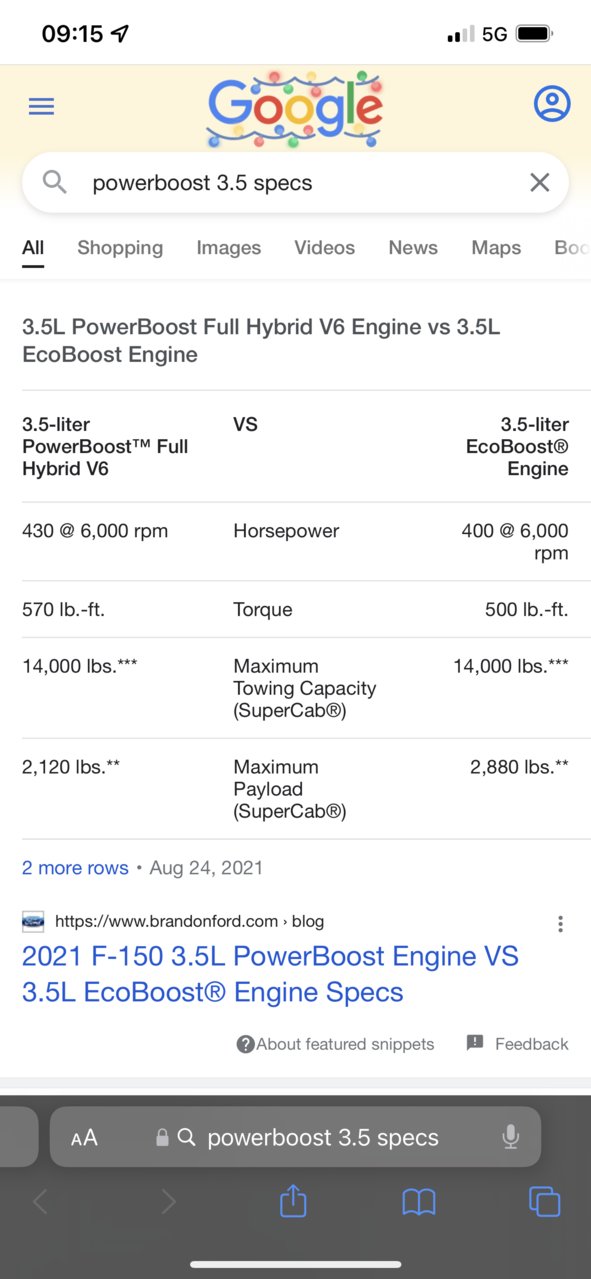591x1279 pixels.
Task: Open the three-dot result options menu
Action: coord(561,923)
